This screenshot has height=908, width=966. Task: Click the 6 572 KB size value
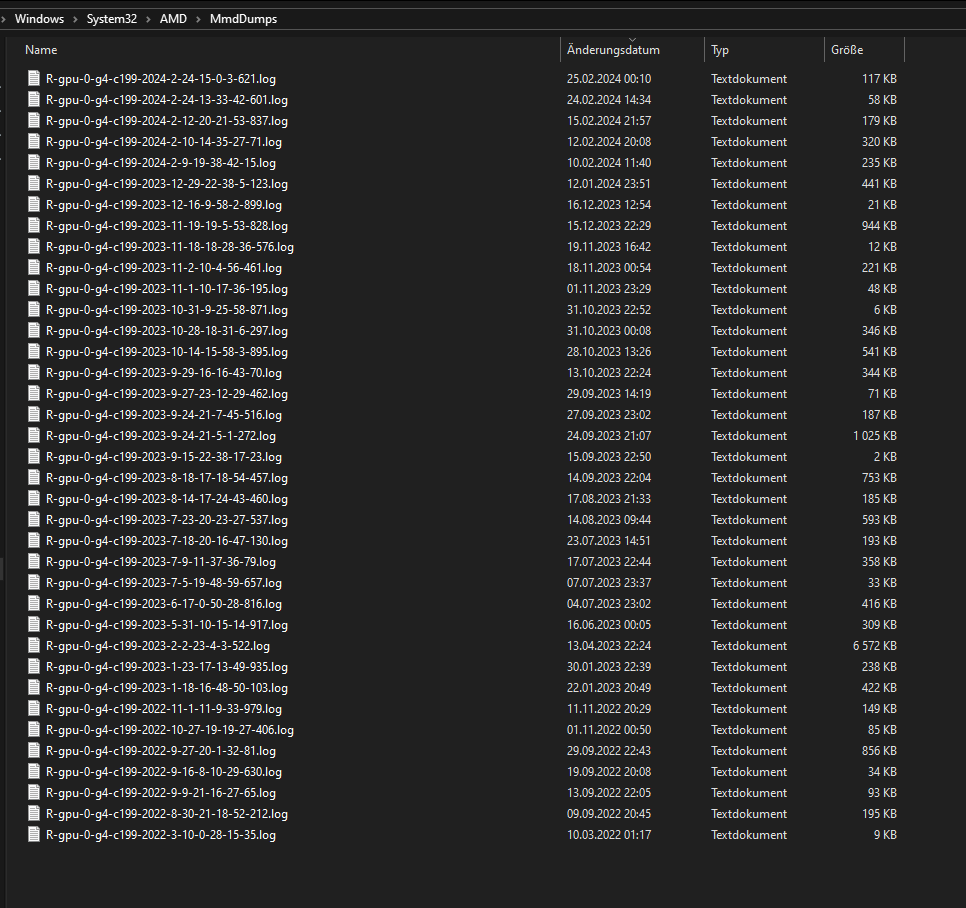pos(875,646)
